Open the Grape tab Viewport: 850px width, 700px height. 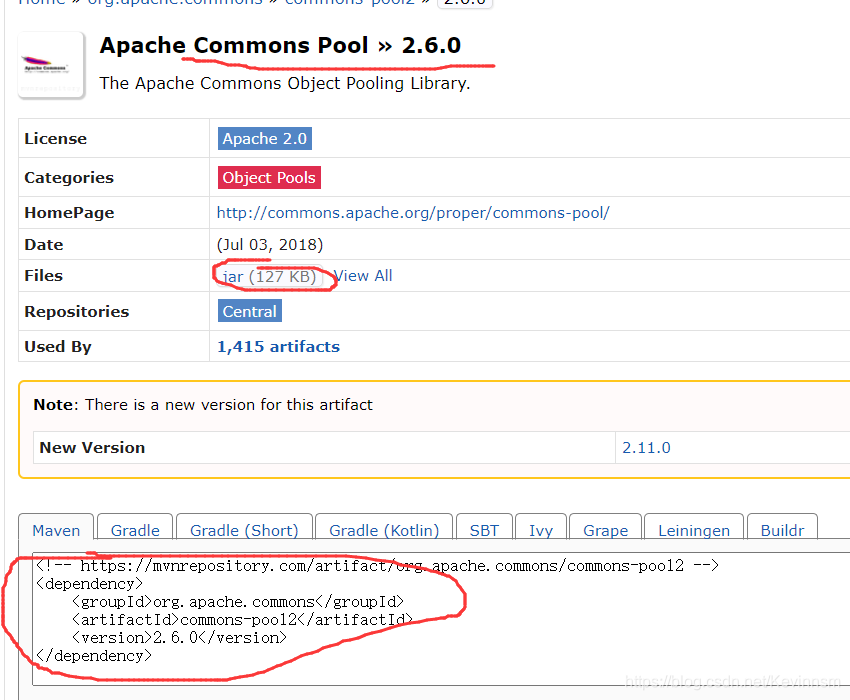606,530
